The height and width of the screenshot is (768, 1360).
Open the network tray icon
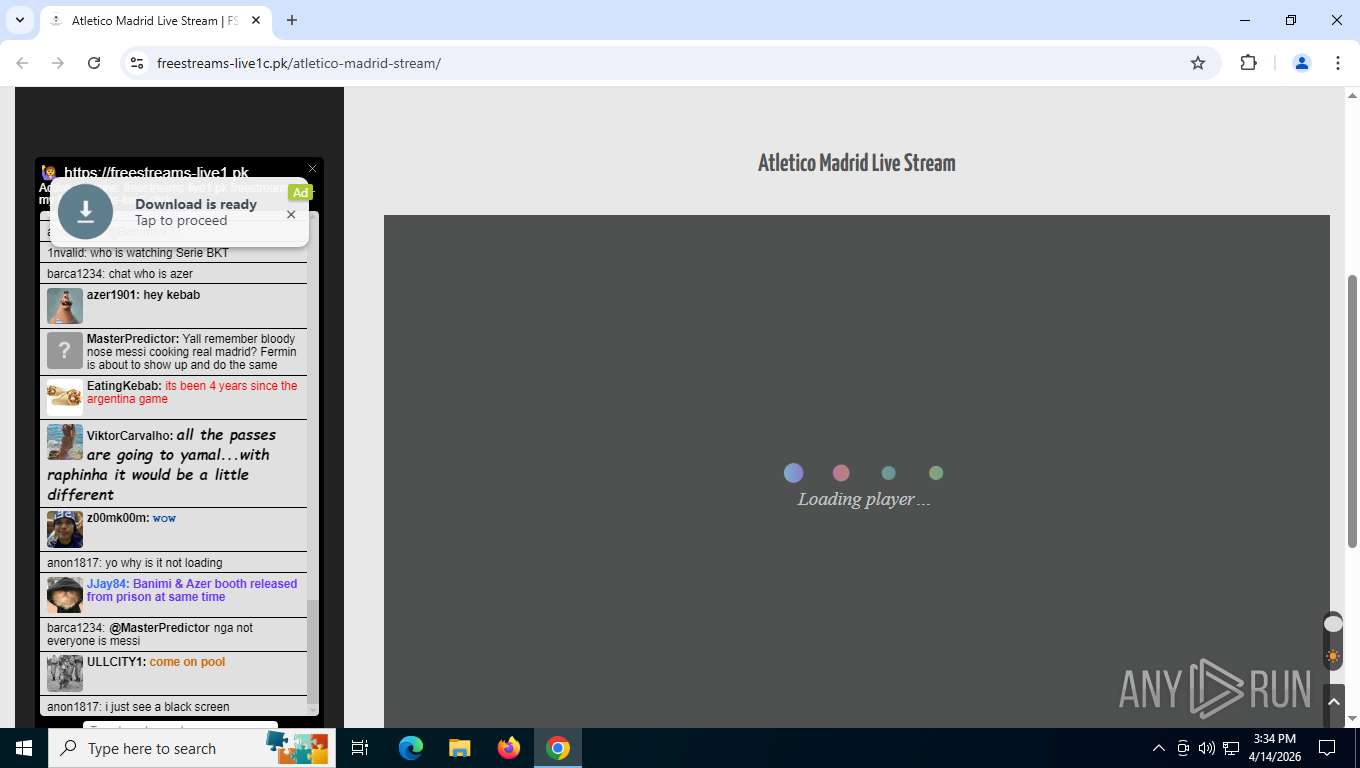[1231, 748]
